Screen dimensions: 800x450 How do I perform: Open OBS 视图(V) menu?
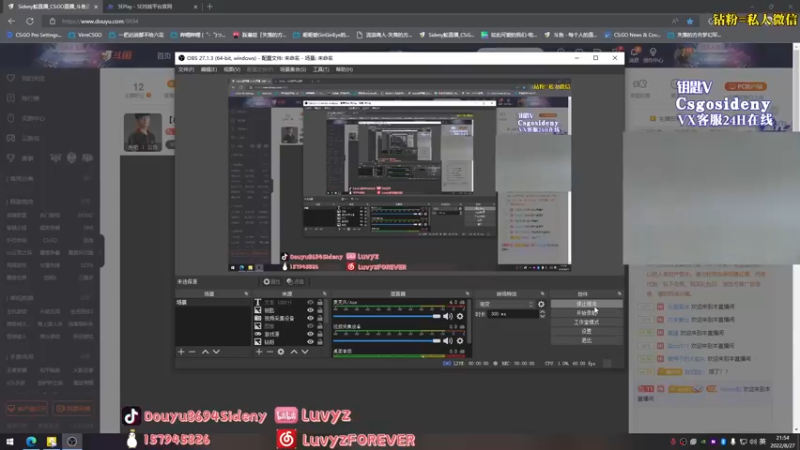[232, 69]
